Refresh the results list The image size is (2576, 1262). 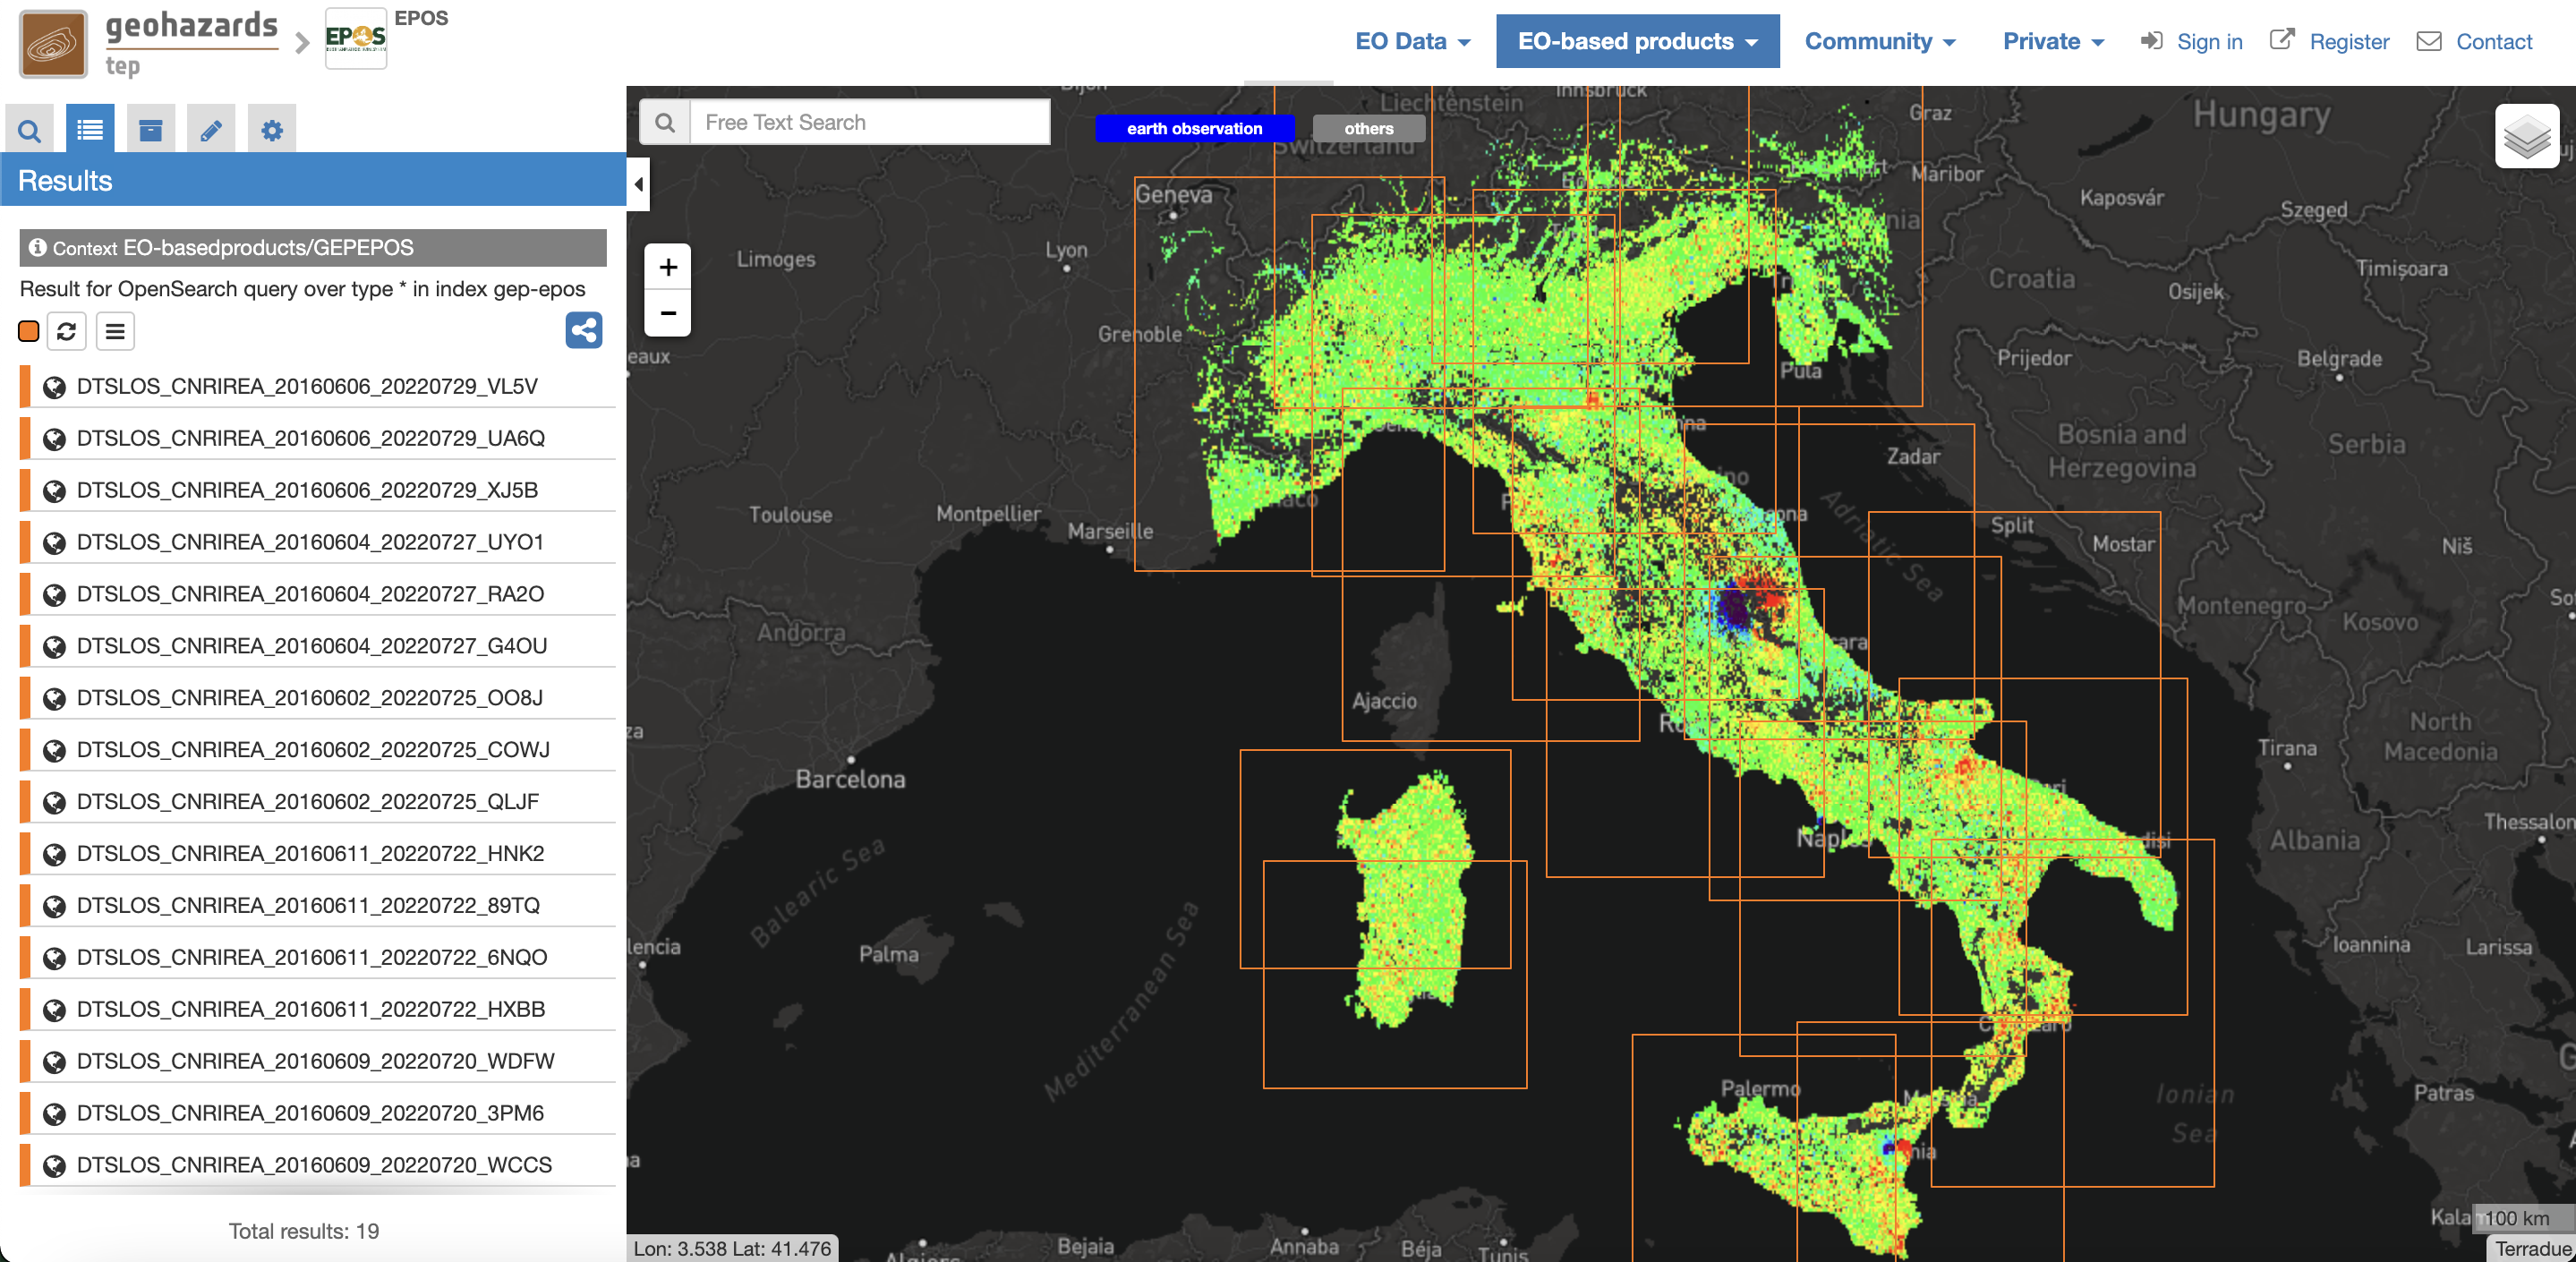click(x=67, y=331)
